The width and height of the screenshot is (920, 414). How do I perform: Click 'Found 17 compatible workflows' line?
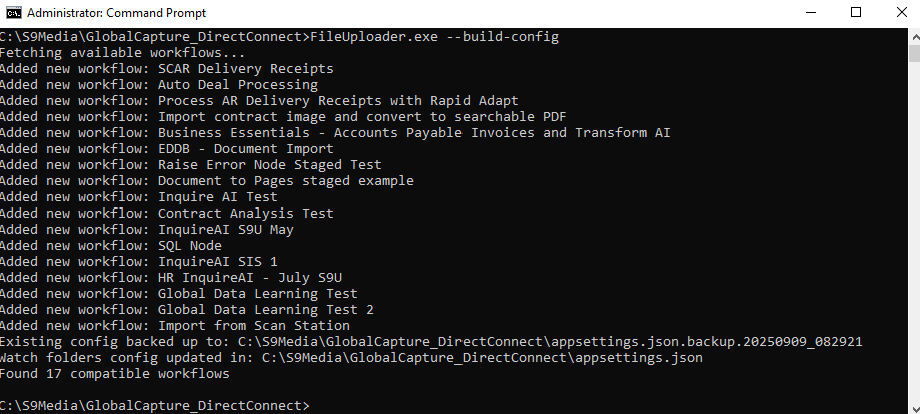pos(115,373)
